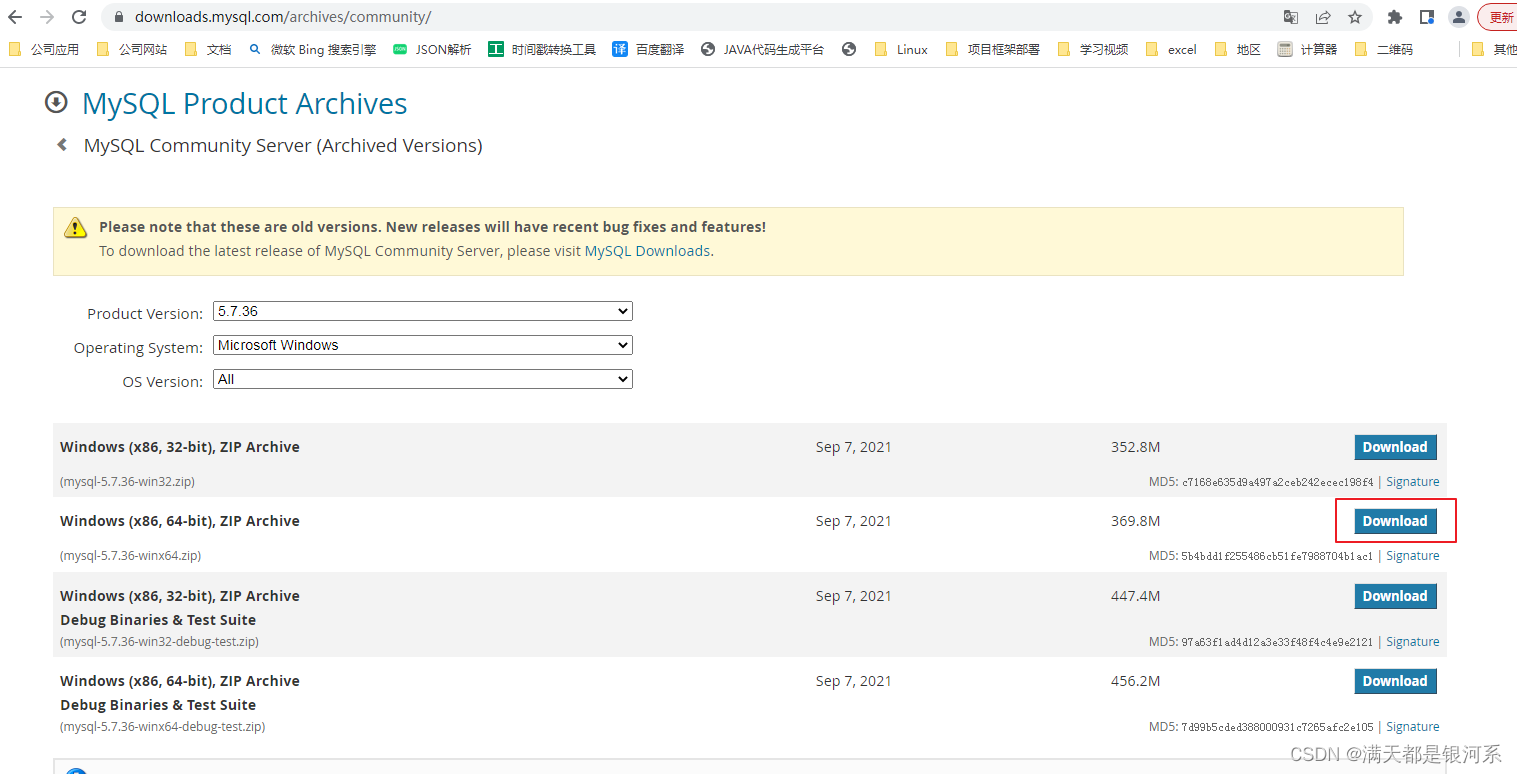1517x774 pixels.
Task: Click the download circle icon beside page title
Action: [x=56, y=102]
